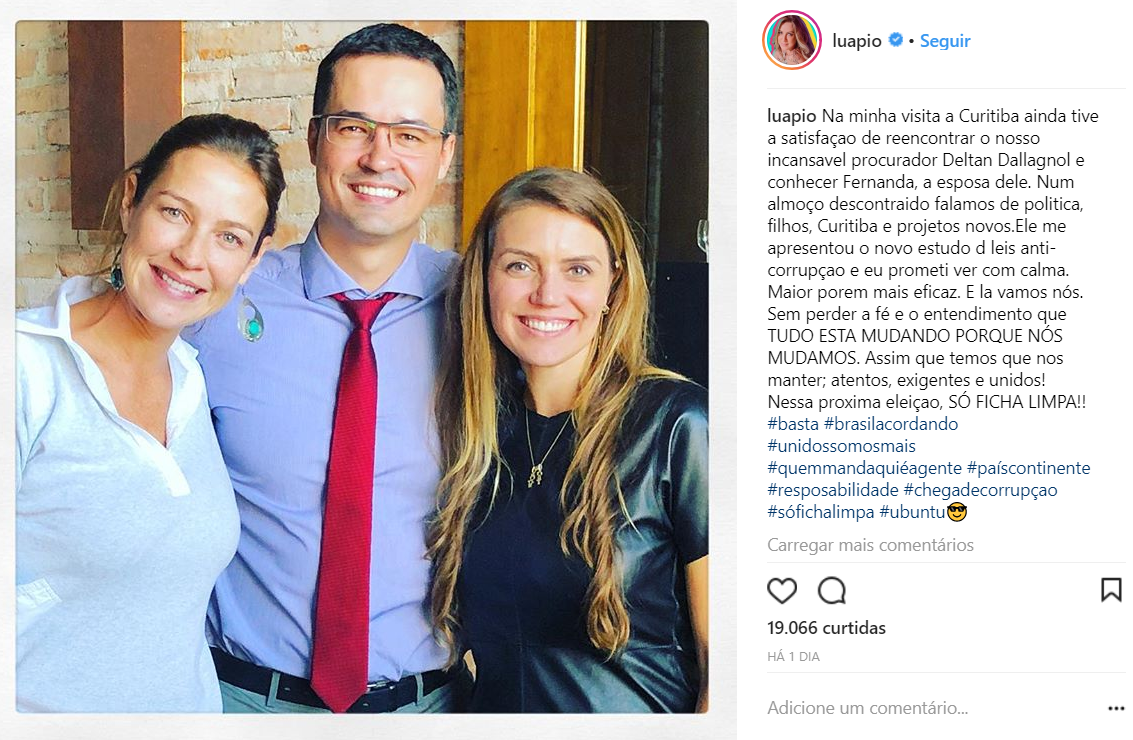Open the #paíscontinente hashtag
Screen dimensions: 1133x740
1028,468
